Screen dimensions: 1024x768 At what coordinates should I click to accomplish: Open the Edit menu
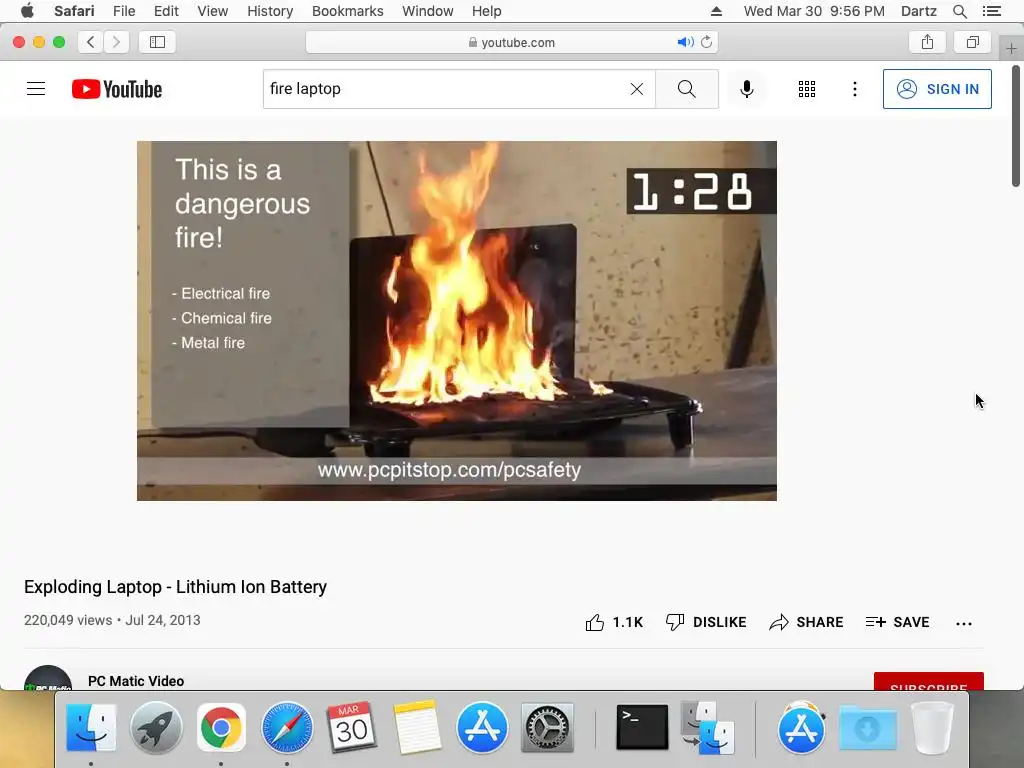166,11
